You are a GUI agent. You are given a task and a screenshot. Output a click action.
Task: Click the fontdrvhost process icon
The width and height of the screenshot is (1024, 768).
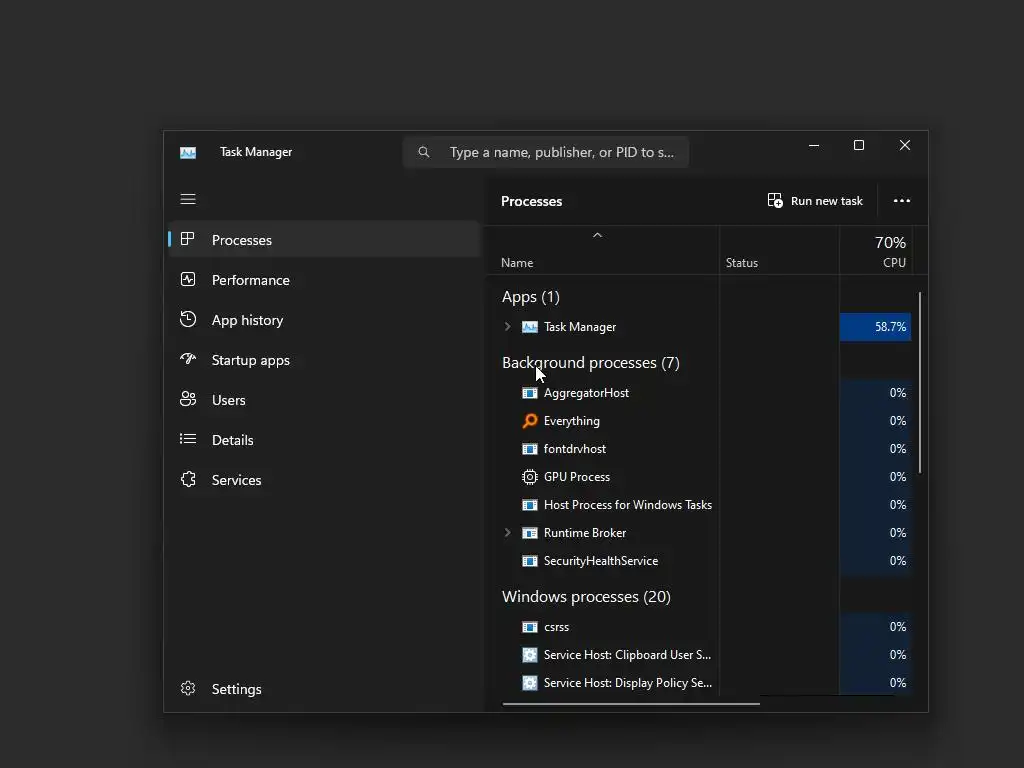pyautogui.click(x=530, y=449)
